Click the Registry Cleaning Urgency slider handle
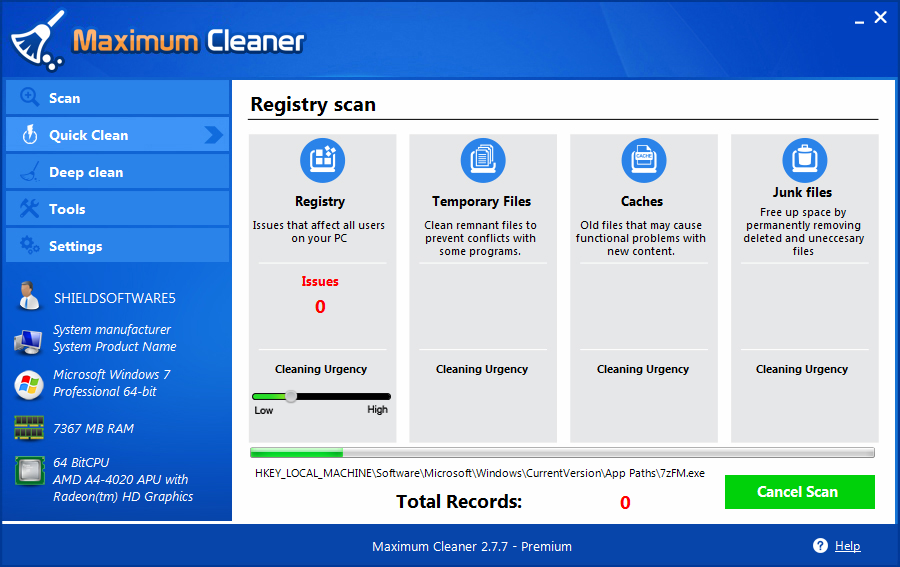This screenshot has width=900, height=567. coord(291,396)
